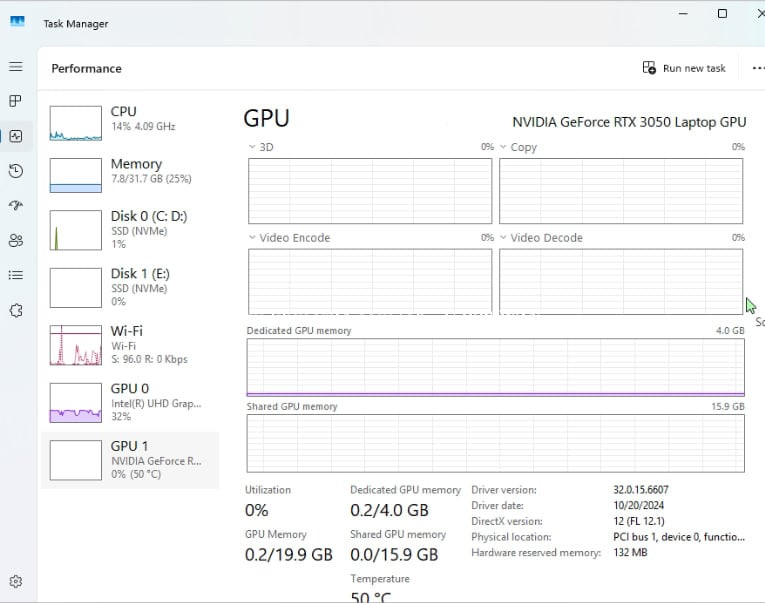The width and height of the screenshot is (765, 603).
Task: Select the Performance page icon in sidebar
Action: pyautogui.click(x=16, y=136)
